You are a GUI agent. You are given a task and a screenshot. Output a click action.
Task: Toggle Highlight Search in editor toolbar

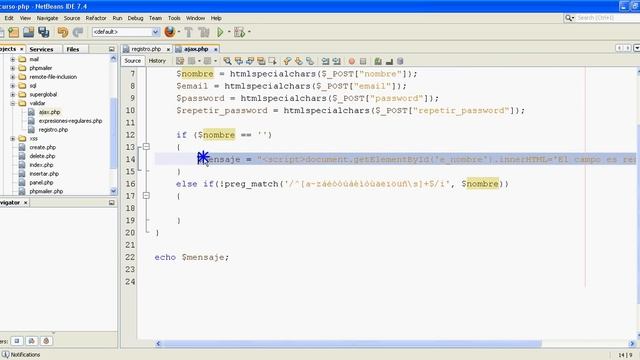point(261,61)
